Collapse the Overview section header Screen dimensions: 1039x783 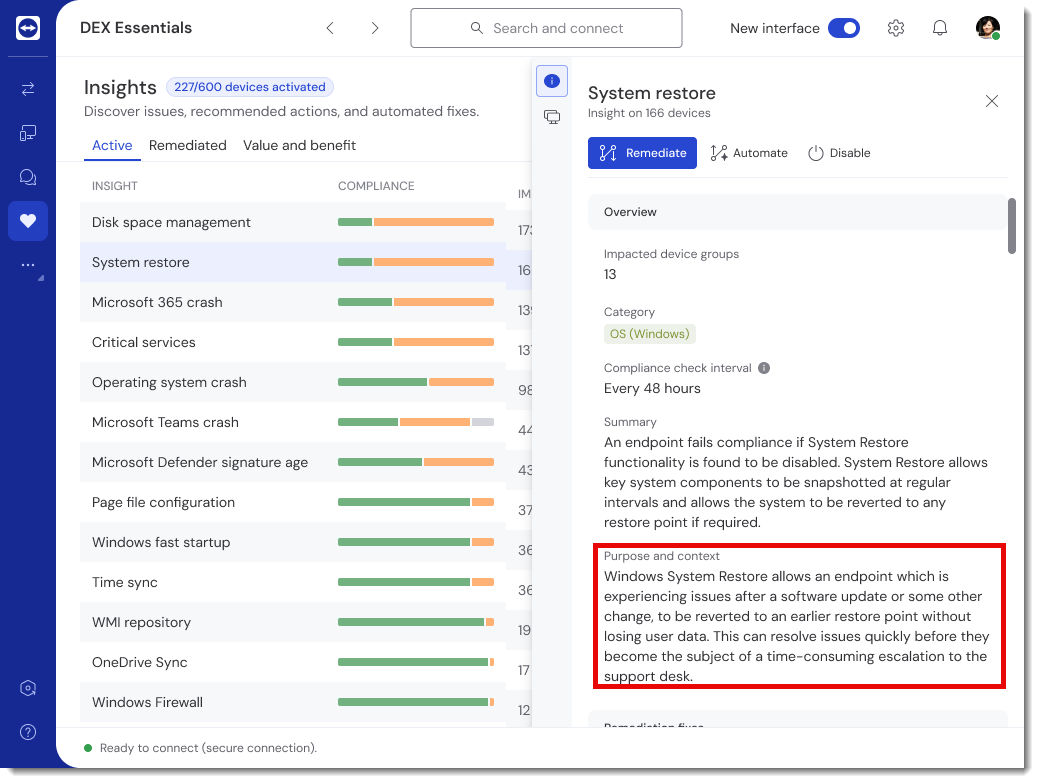click(x=797, y=212)
